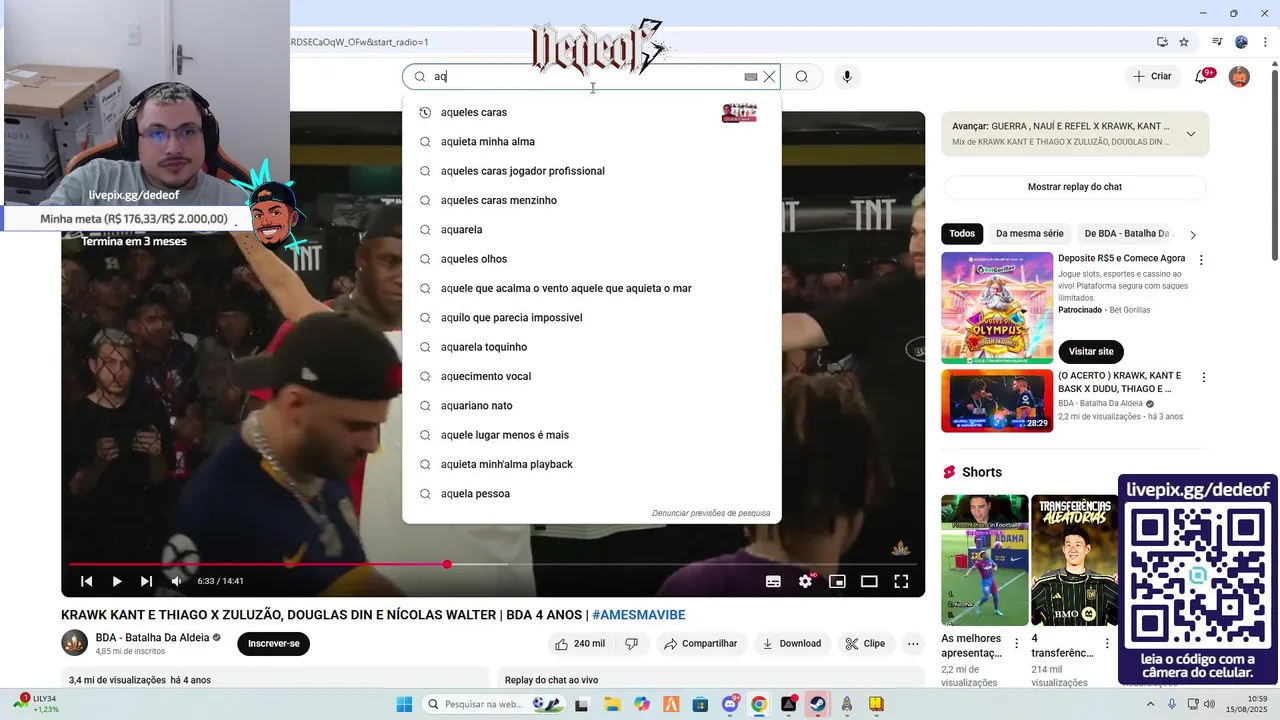Click "Denunciar previsões de pesquisa" link

[x=711, y=513]
